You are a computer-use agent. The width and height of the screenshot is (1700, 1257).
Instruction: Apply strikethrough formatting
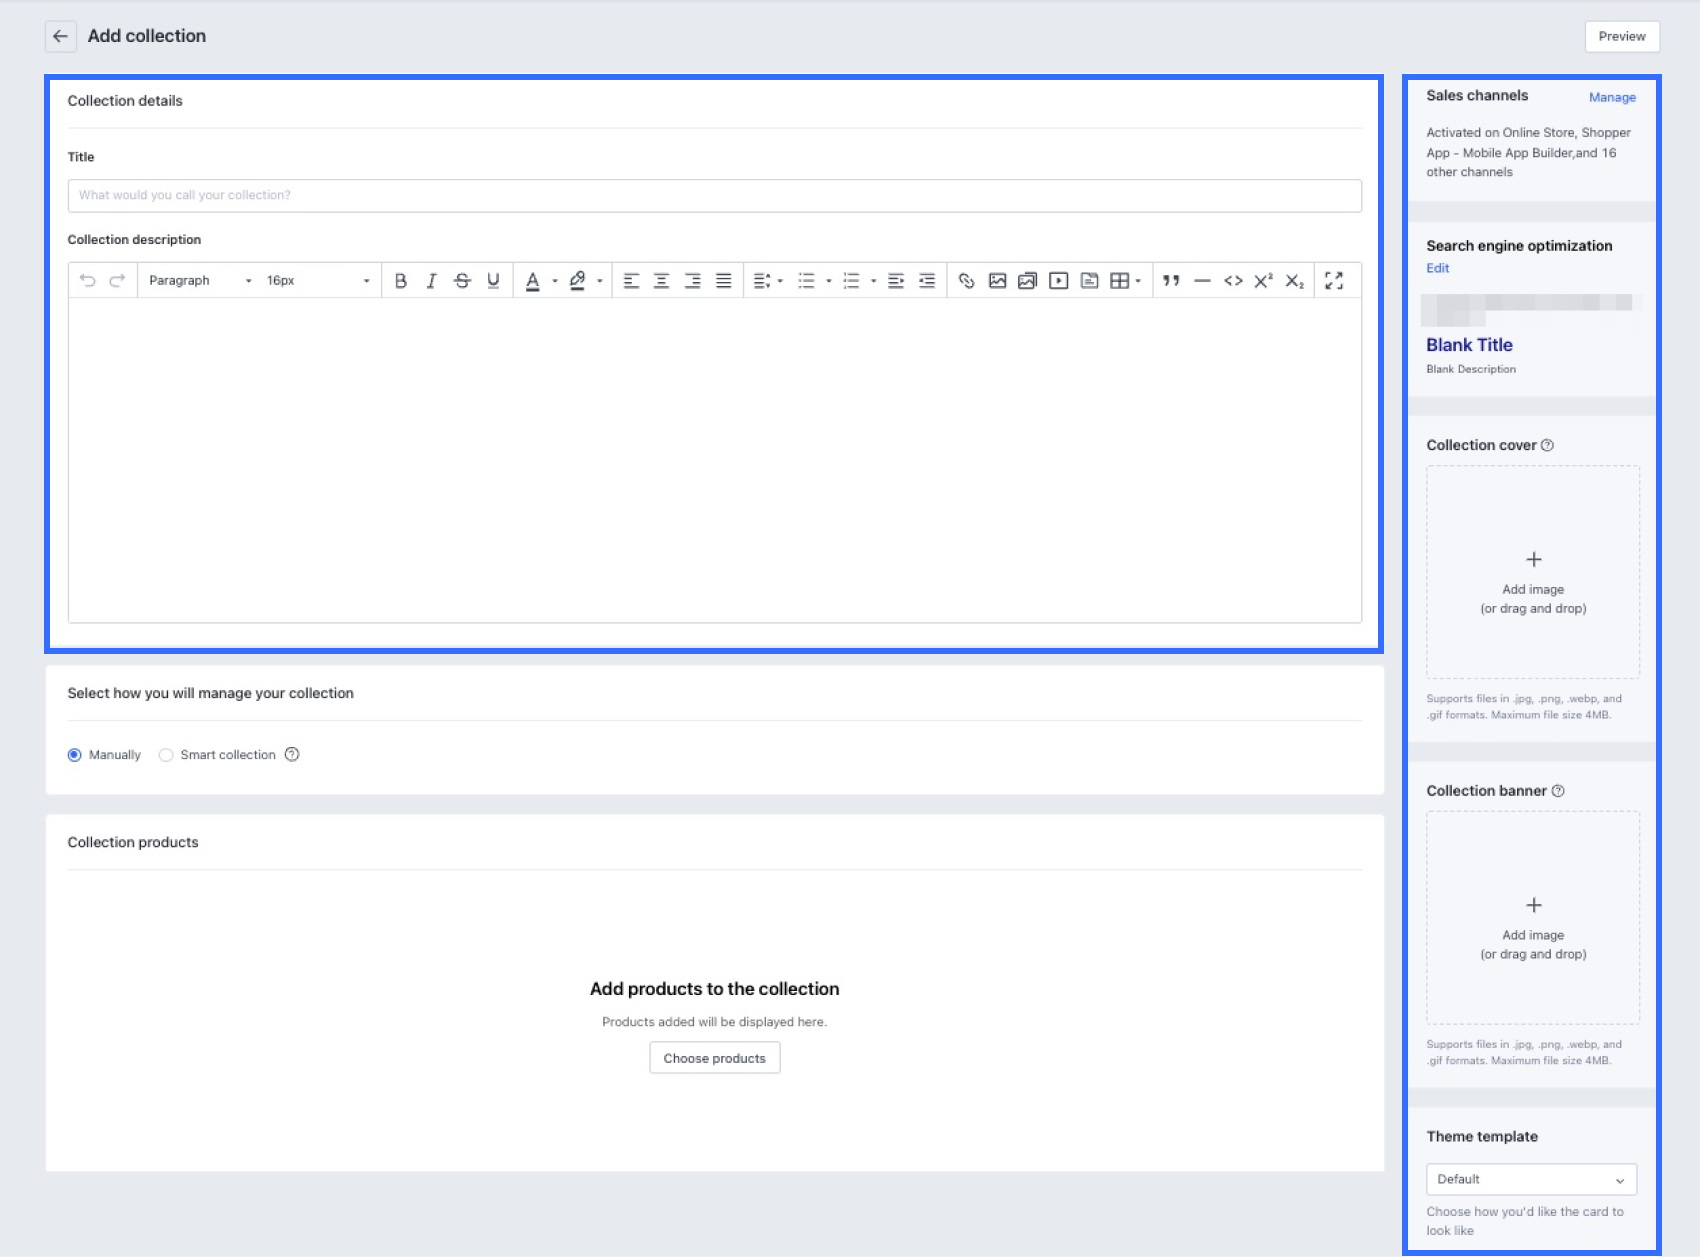[x=462, y=281]
